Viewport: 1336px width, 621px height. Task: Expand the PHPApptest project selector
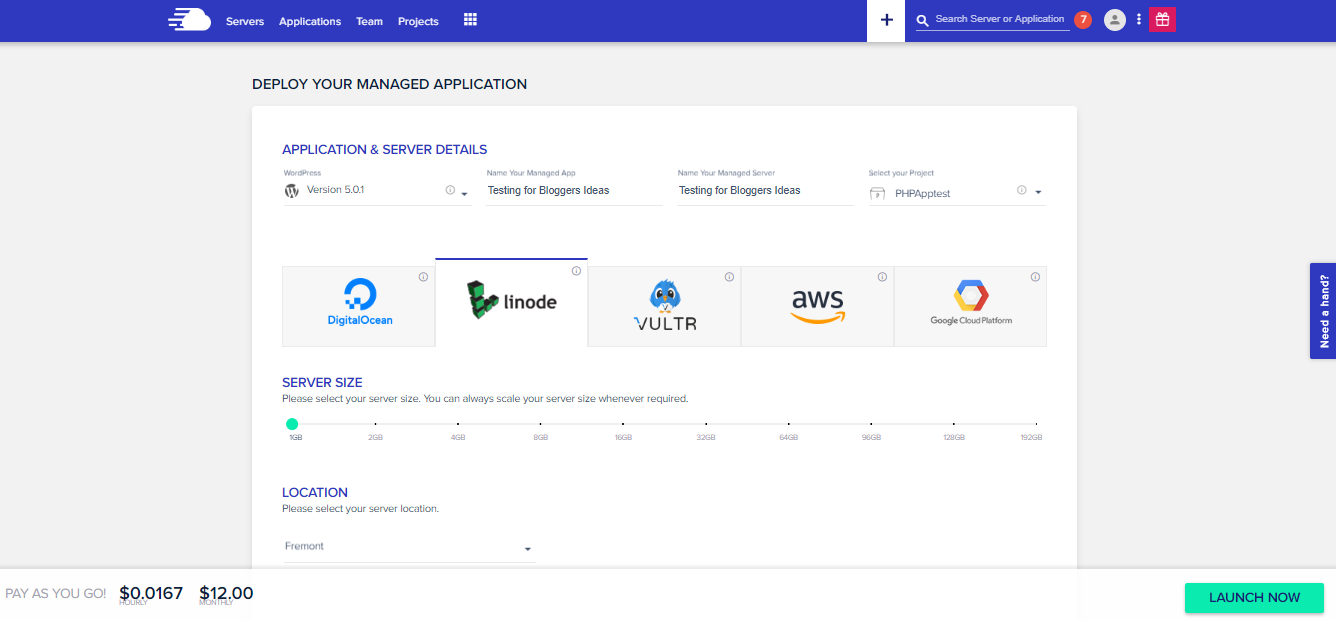pyautogui.click(x=1039, y=191)
